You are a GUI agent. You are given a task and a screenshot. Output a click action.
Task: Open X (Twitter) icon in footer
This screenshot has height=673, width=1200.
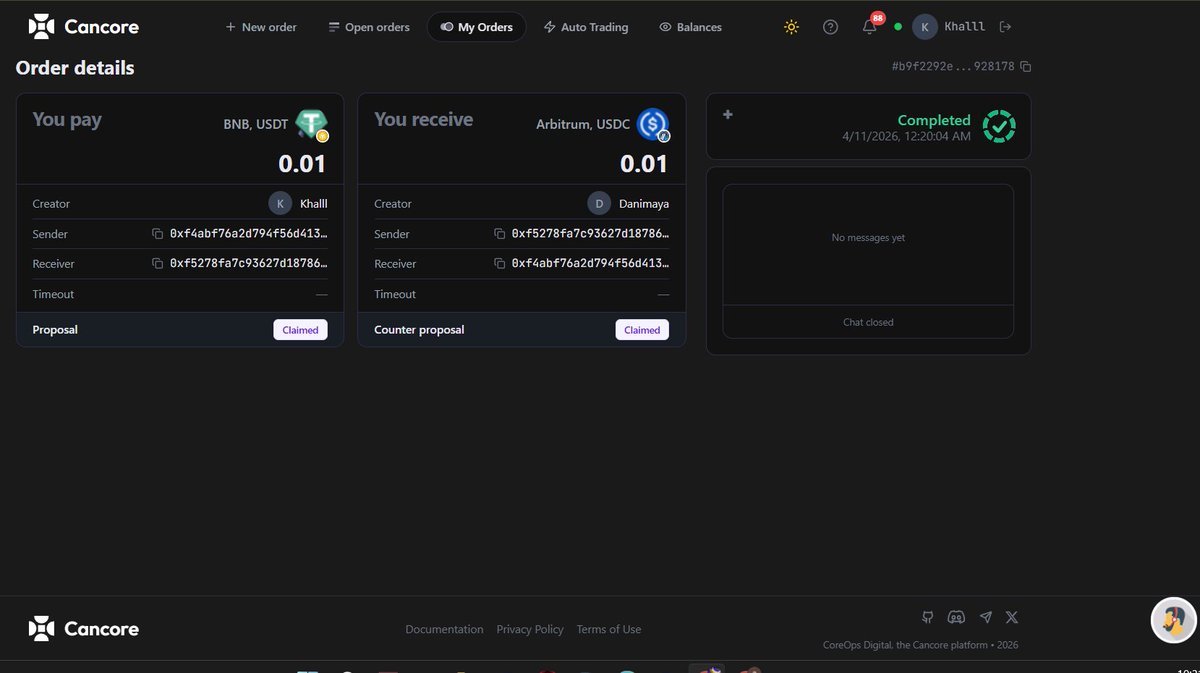click(1012, 618)
